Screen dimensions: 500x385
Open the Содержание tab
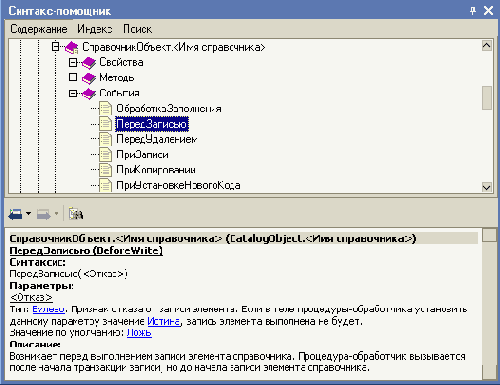[x=39, y=29]
